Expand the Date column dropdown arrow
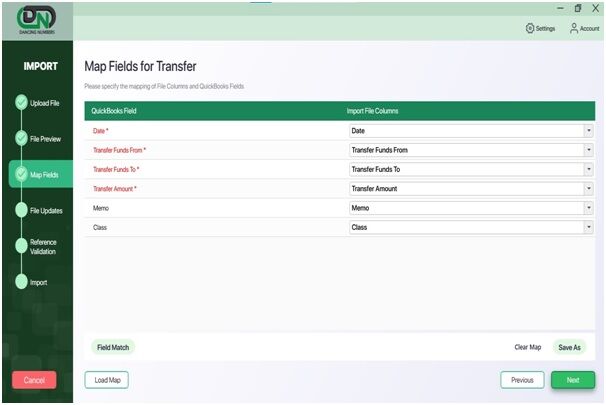Viewport: 606px width, 405px height. 588,131
